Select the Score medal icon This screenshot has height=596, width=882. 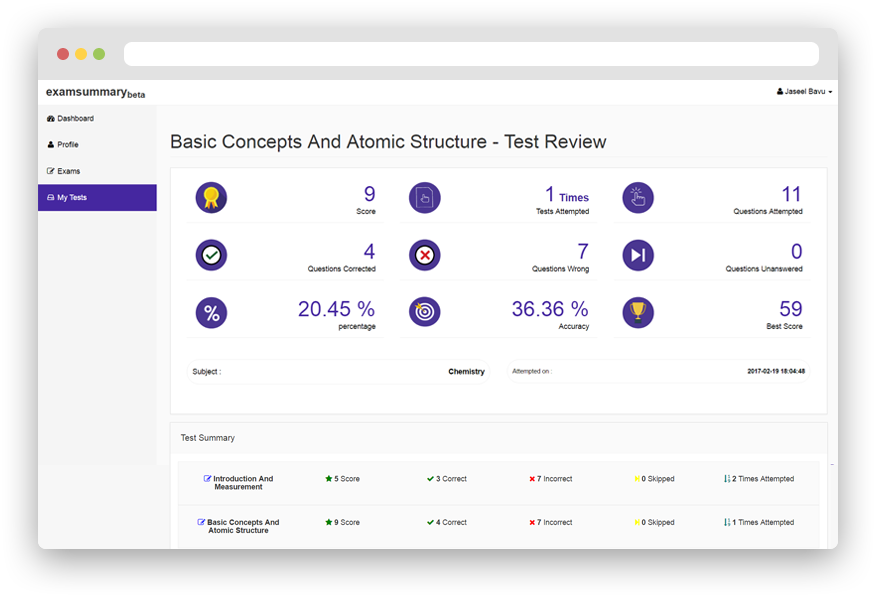click(211, 198)
